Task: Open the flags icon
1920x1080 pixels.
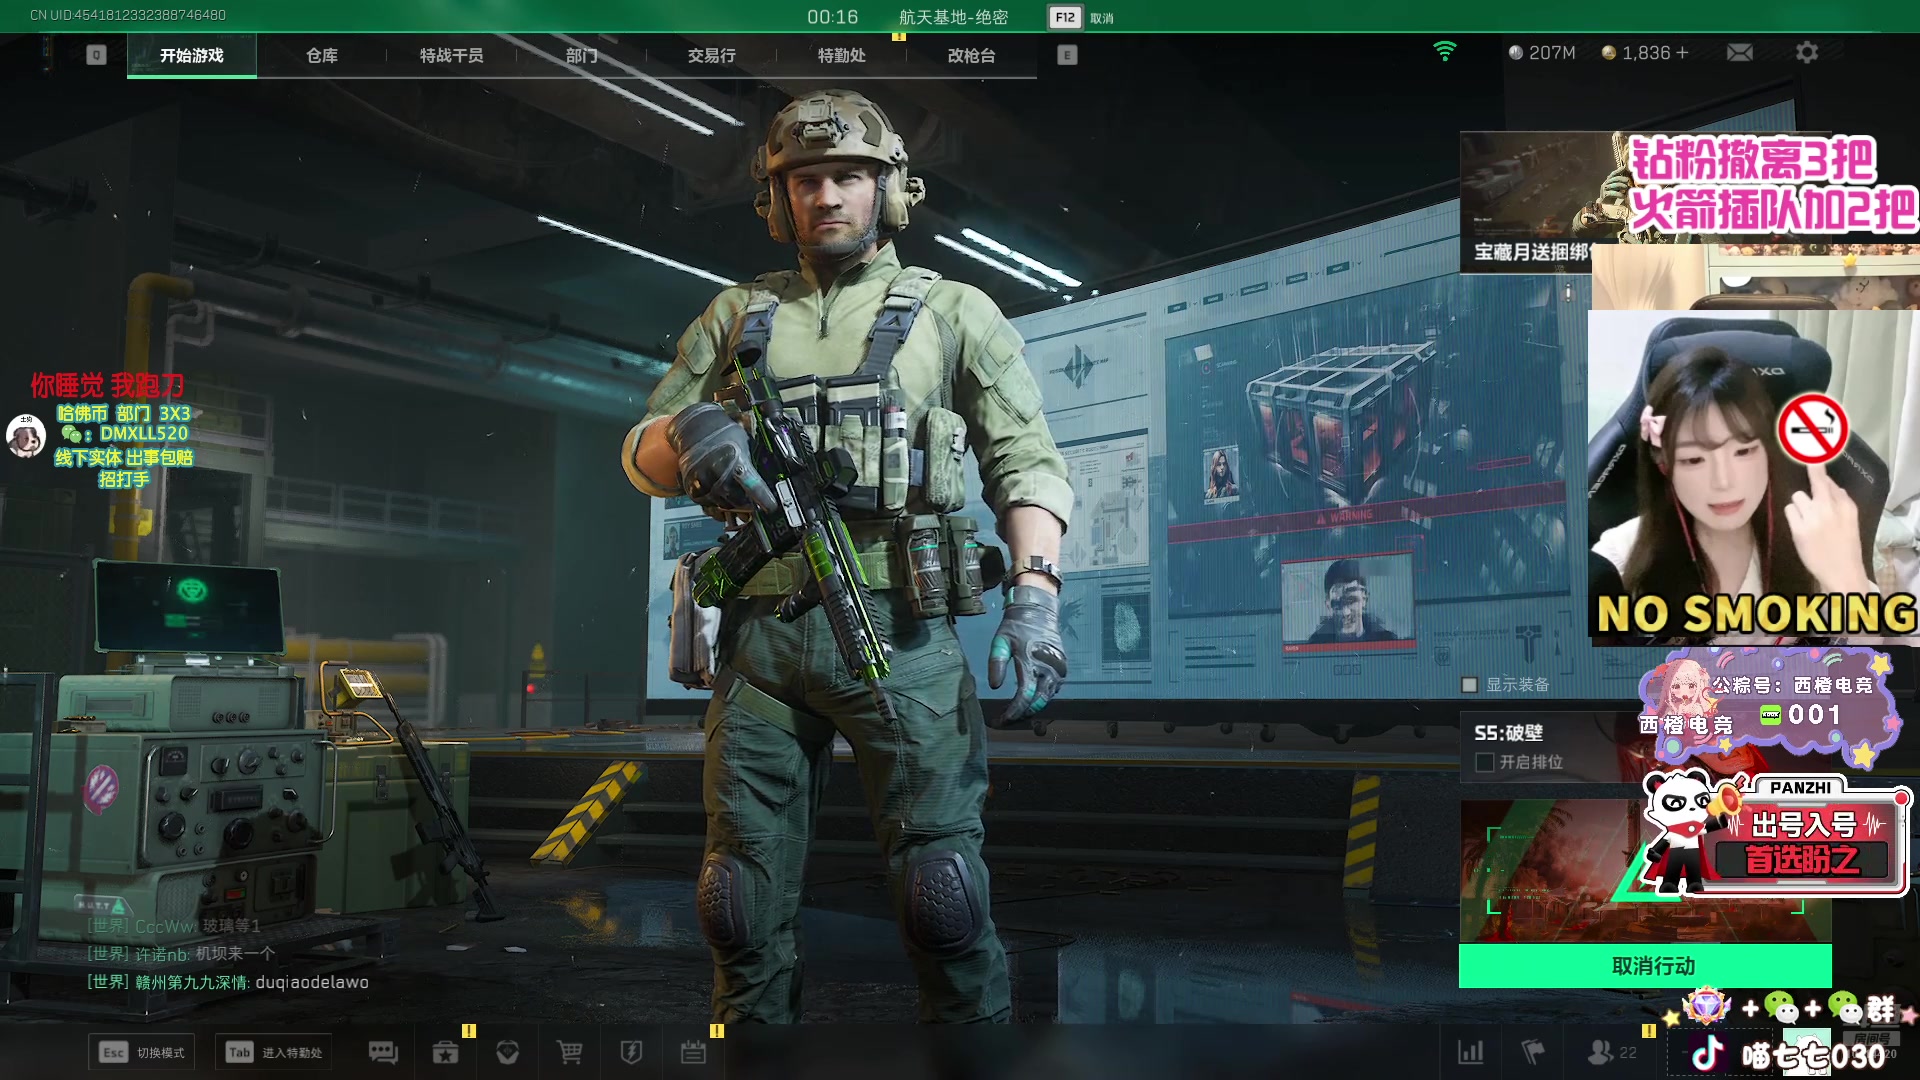Action: (1532, 1052)
